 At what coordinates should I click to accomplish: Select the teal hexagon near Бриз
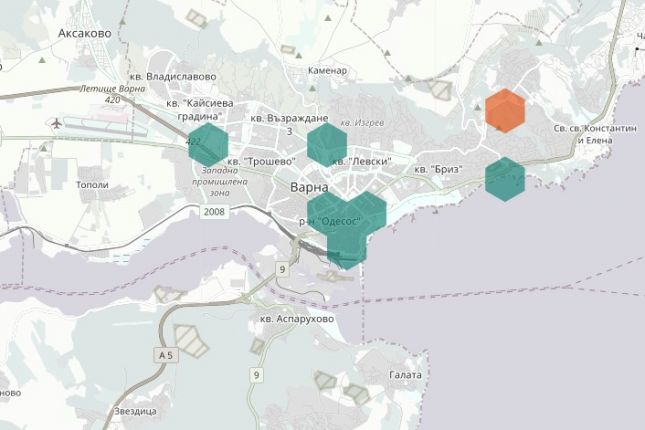(x=505, y=179)
